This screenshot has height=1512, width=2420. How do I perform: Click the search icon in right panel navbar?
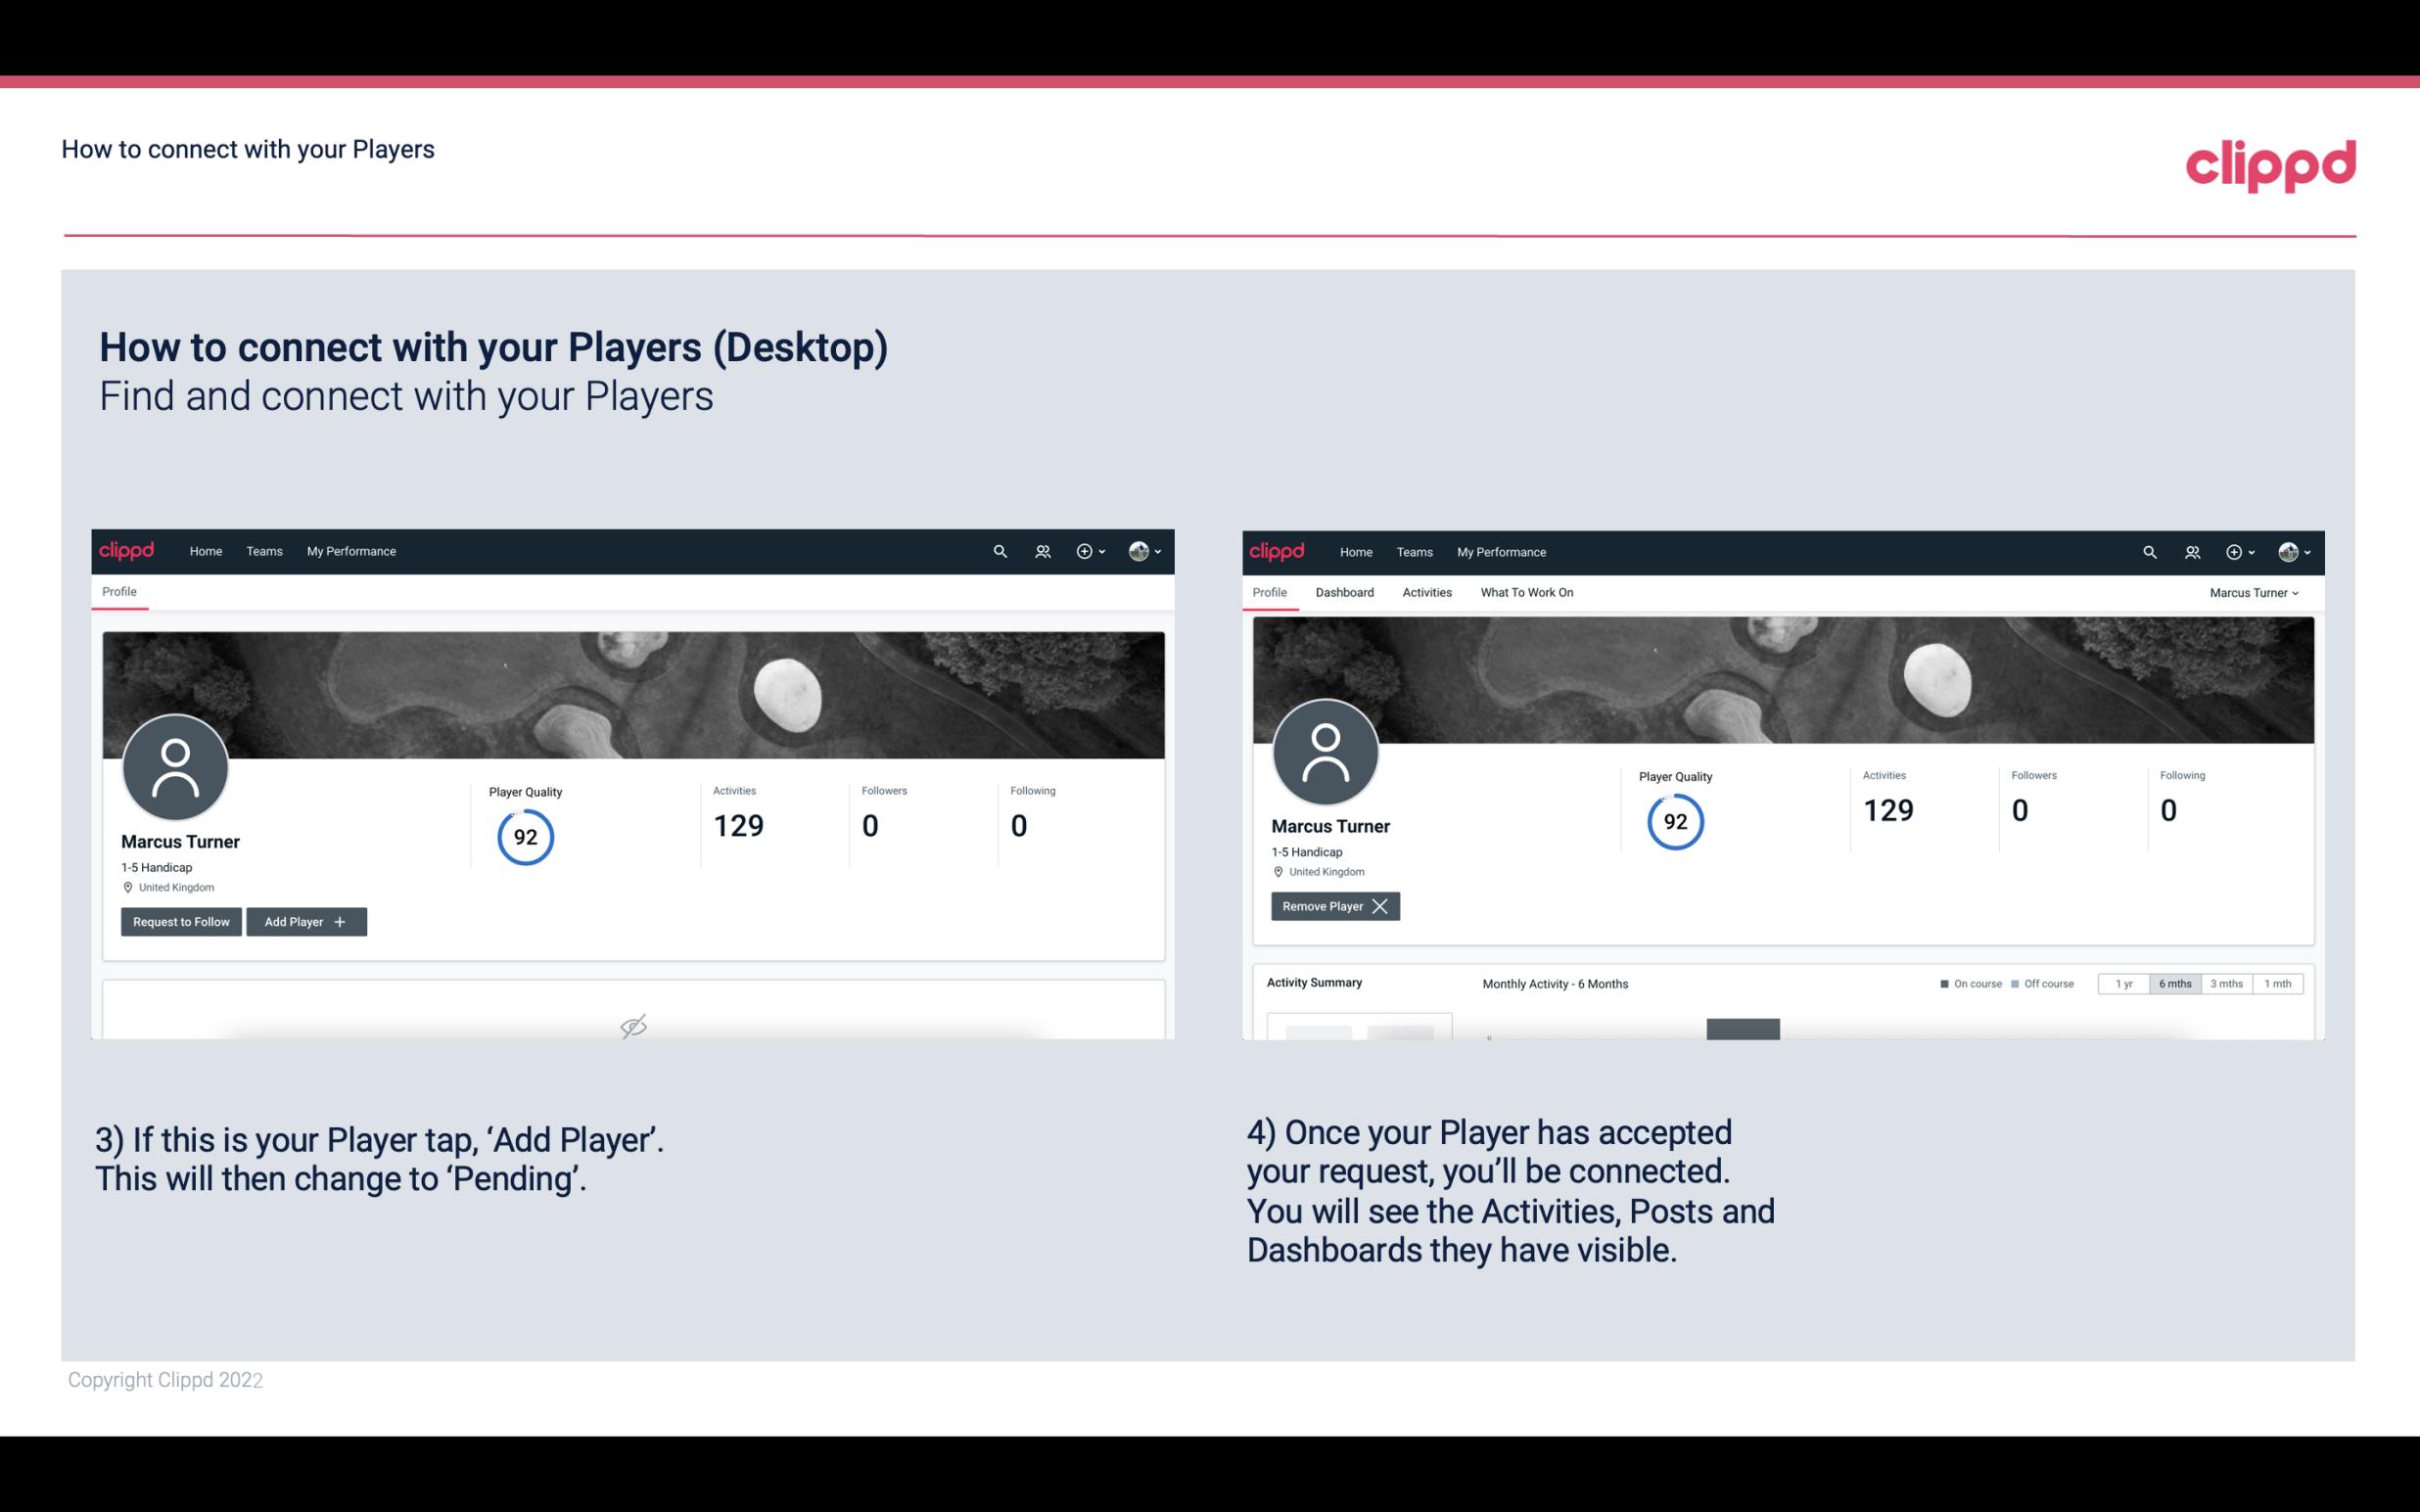[2147, 552]
